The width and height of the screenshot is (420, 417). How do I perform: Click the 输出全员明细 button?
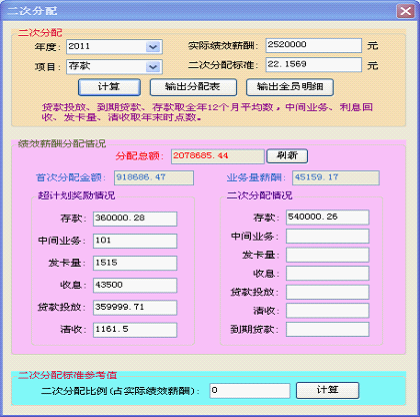tap(290, 87)
